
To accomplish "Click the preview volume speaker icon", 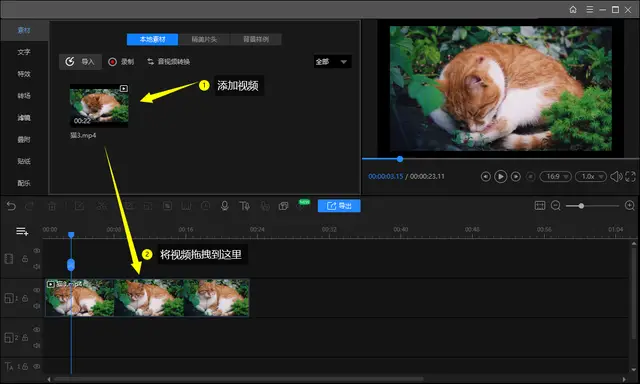I will point(616,176).
